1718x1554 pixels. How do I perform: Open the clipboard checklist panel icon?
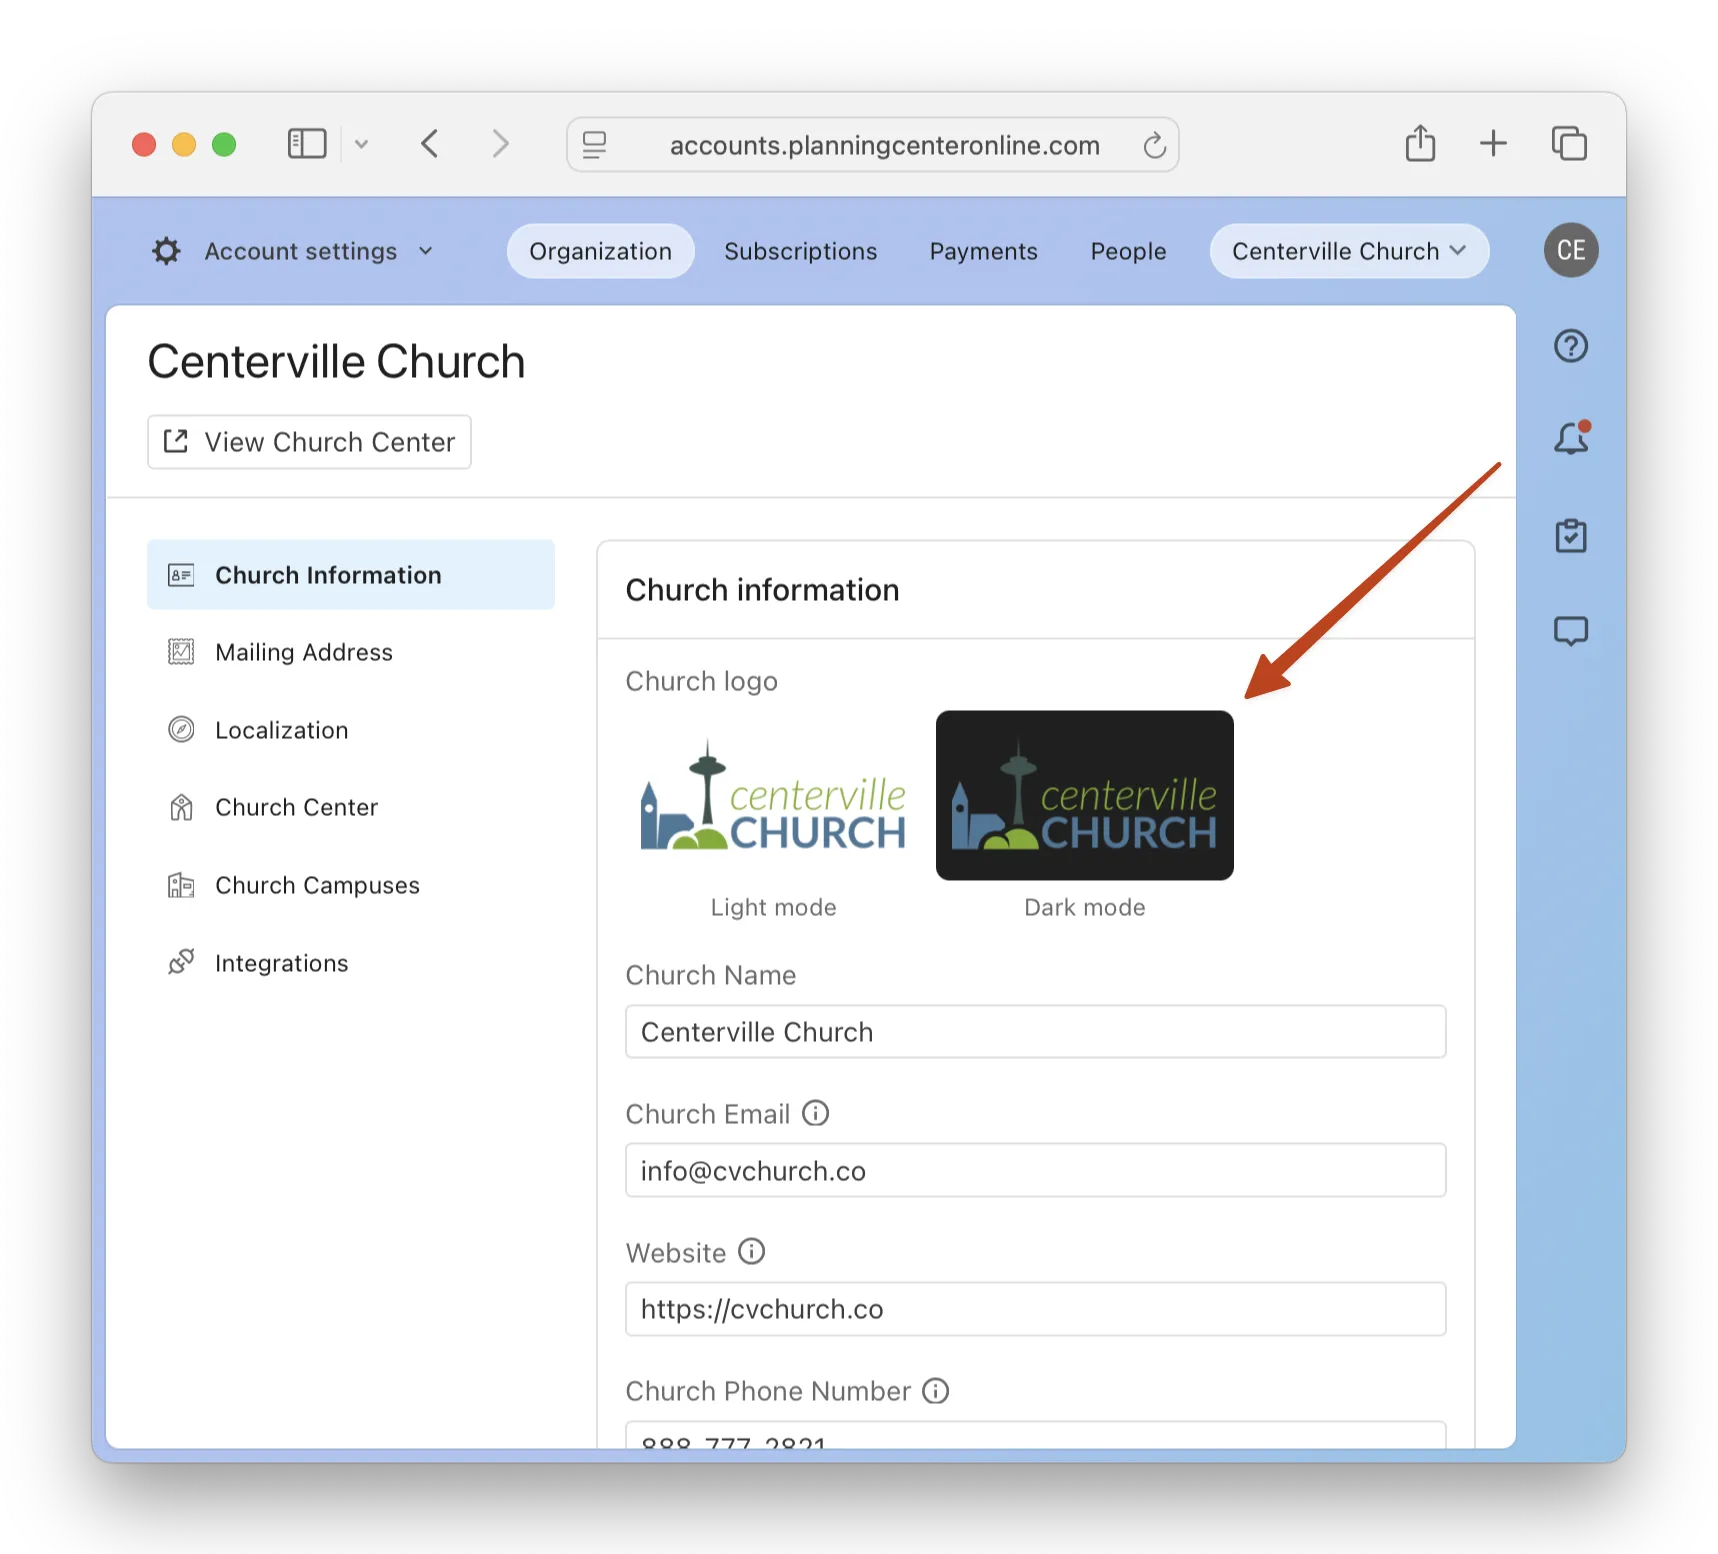point(1571,536)
